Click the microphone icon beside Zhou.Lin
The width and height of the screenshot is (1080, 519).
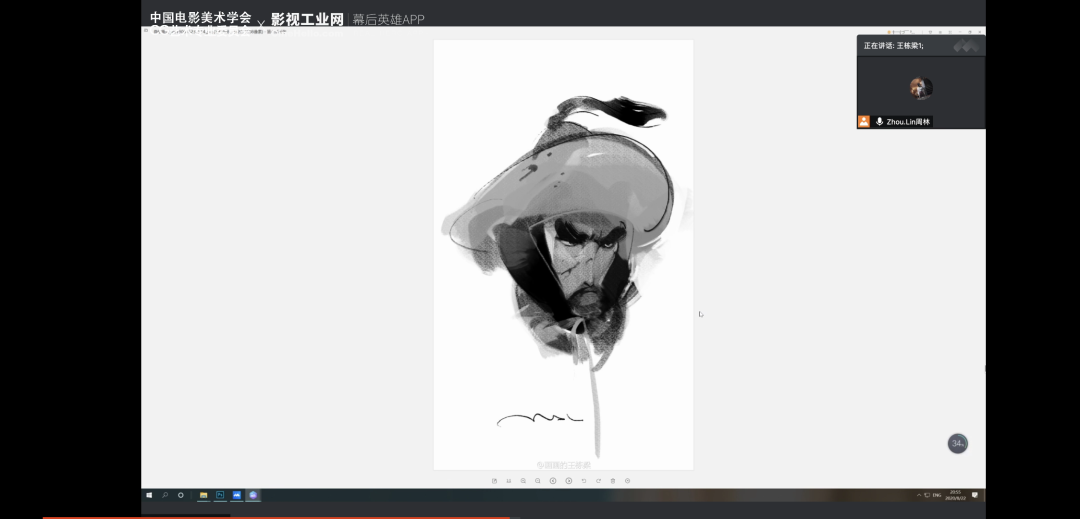coord(880,122)
